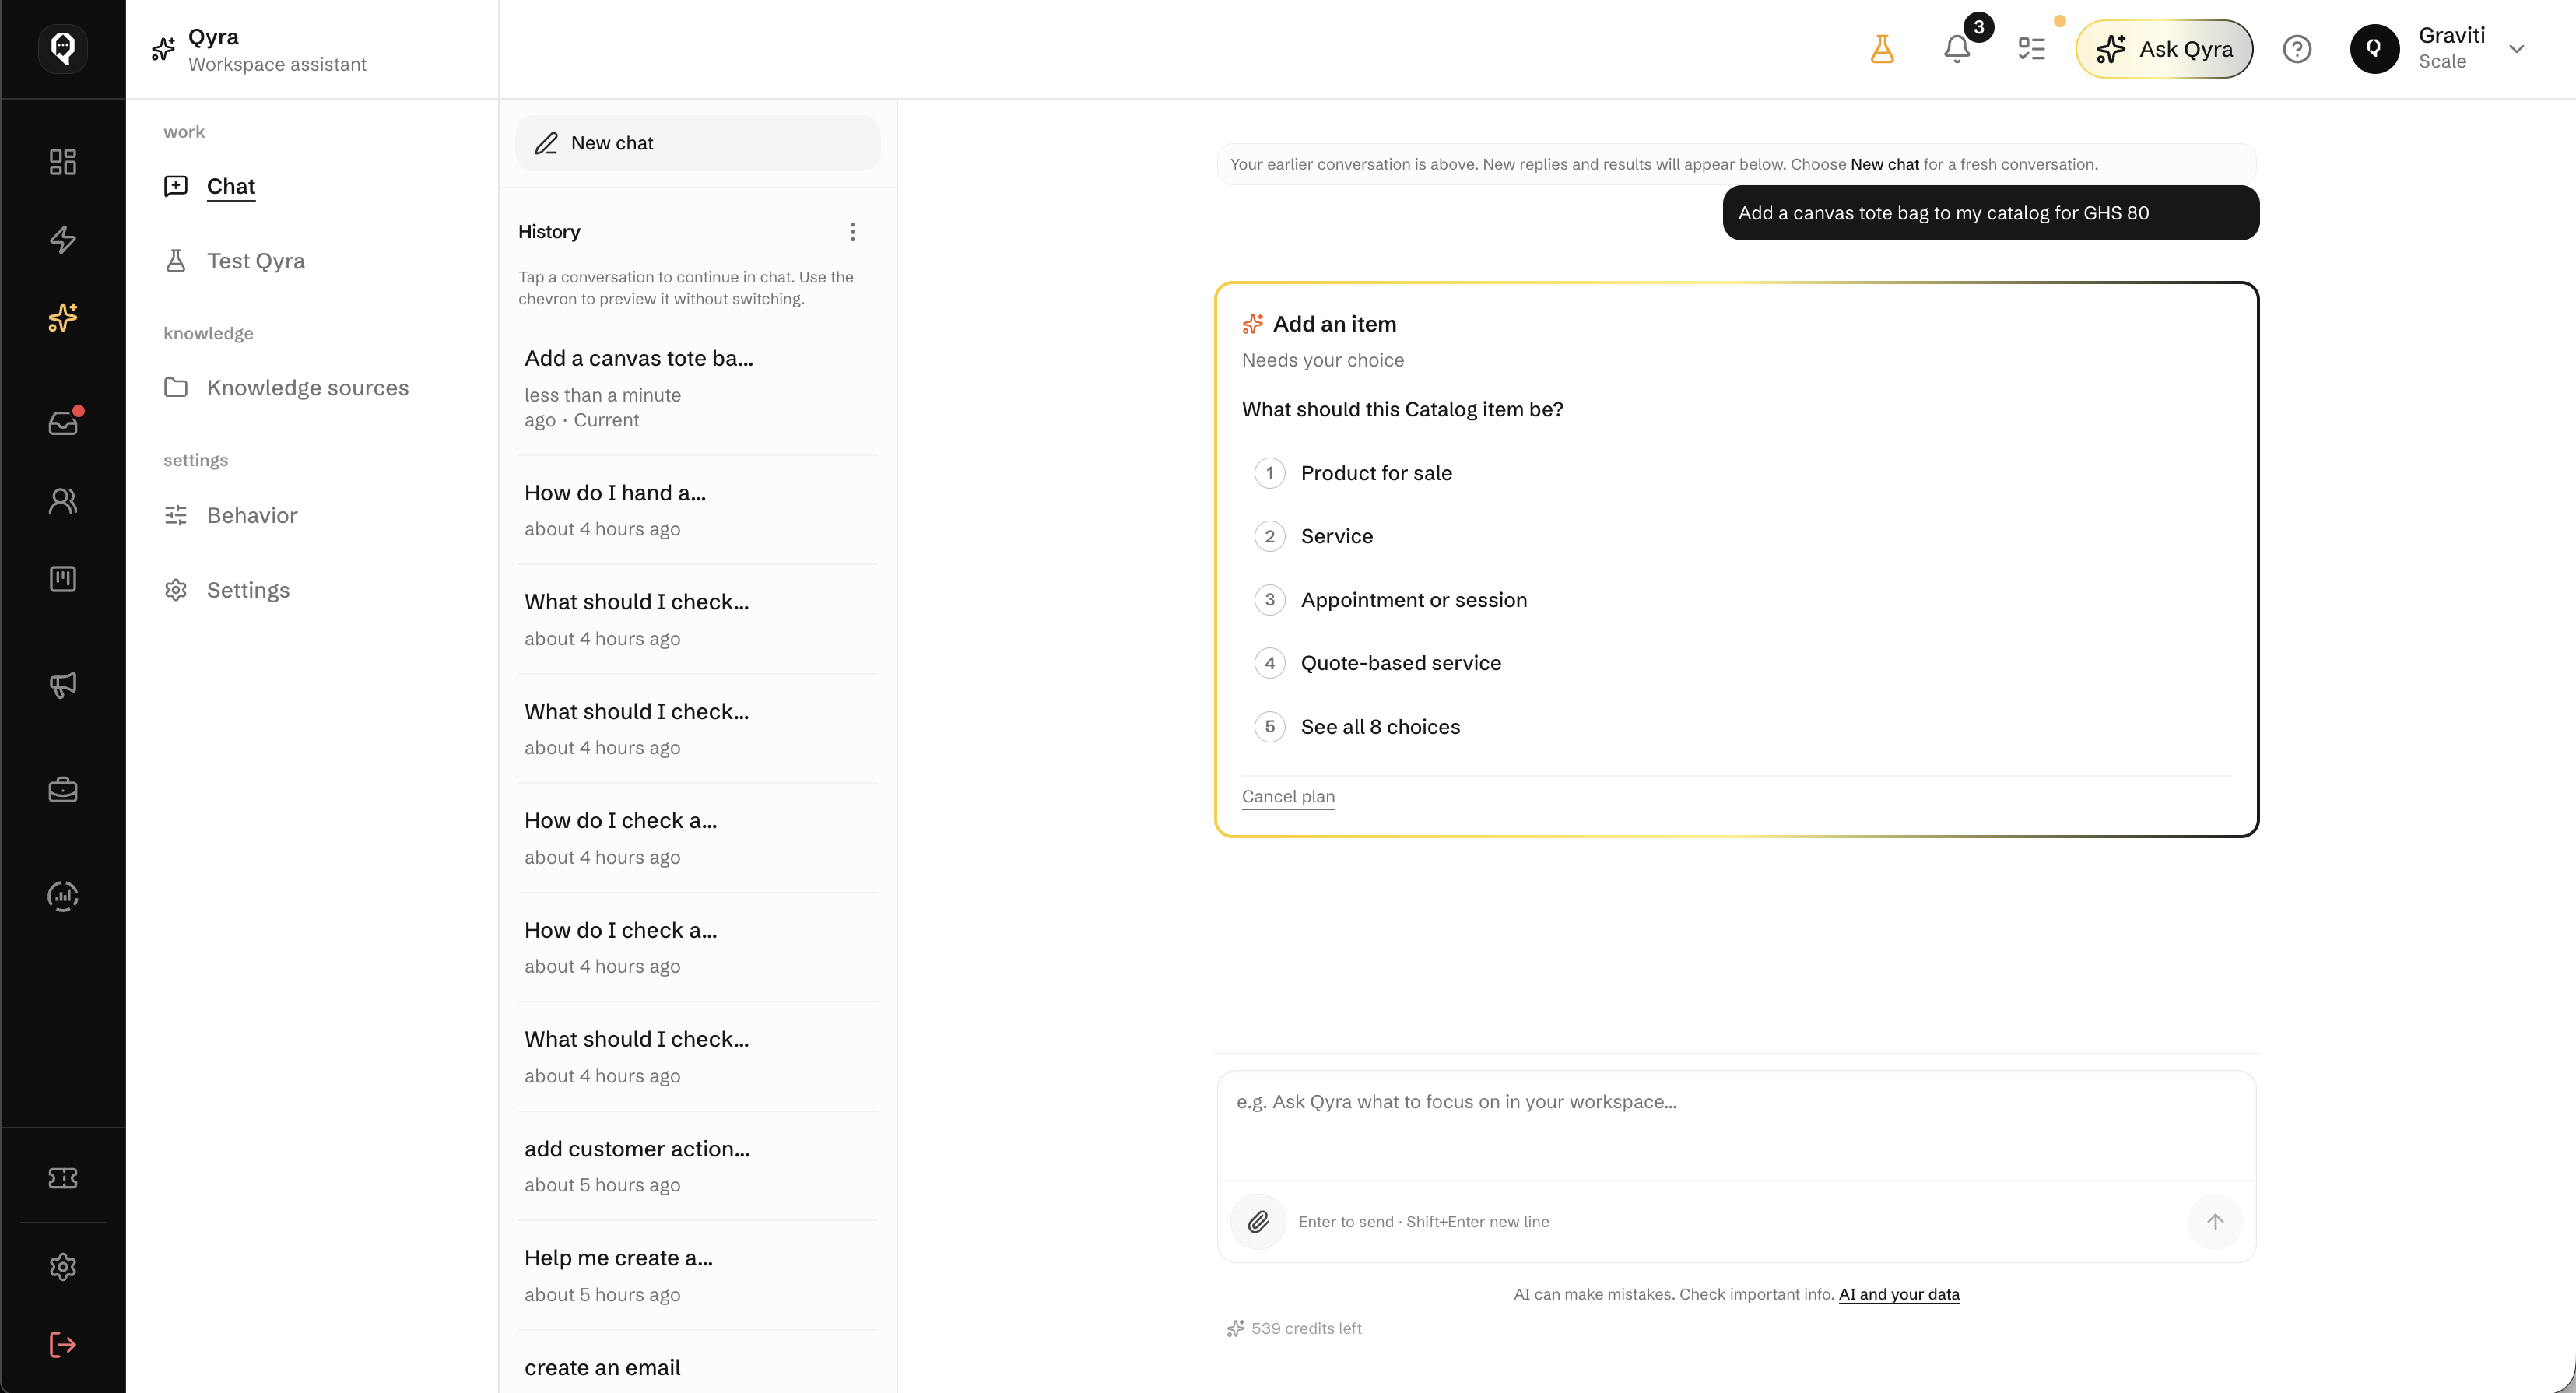Click the Add an item card title

pyautogui.click(x=1334, y=324)
